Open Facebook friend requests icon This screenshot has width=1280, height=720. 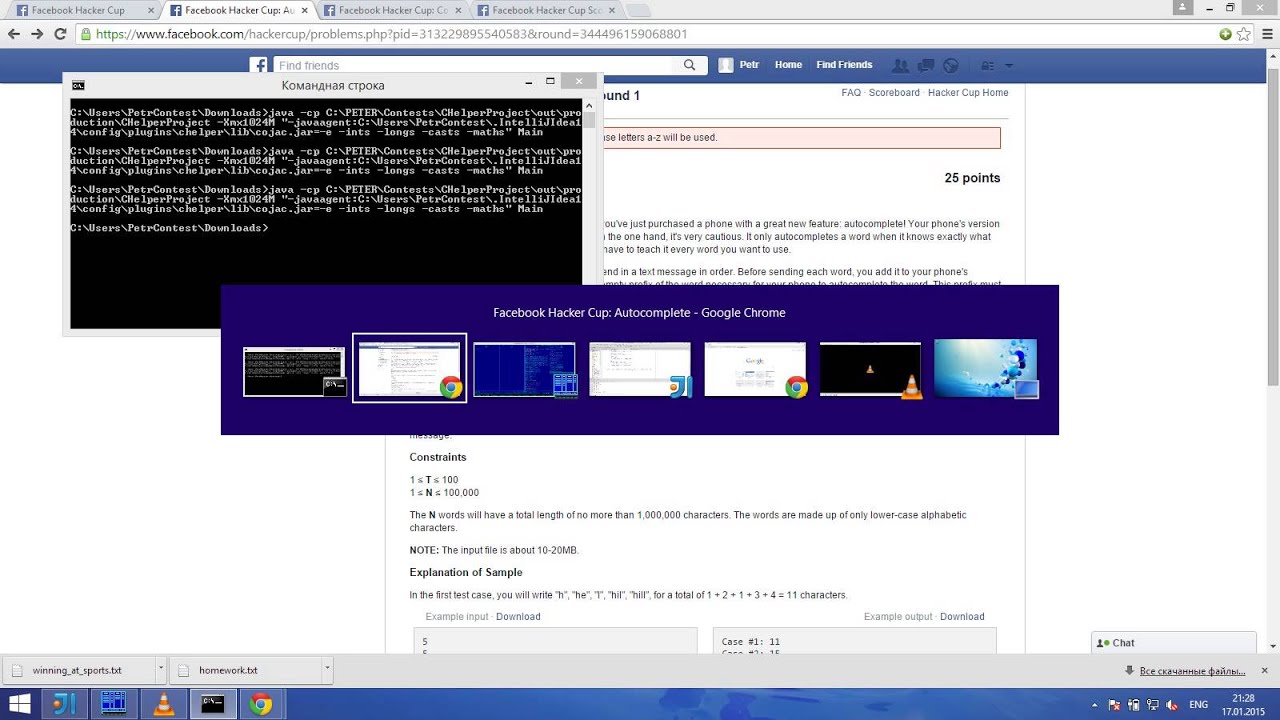pyautogui.click(x=901, y=65)
